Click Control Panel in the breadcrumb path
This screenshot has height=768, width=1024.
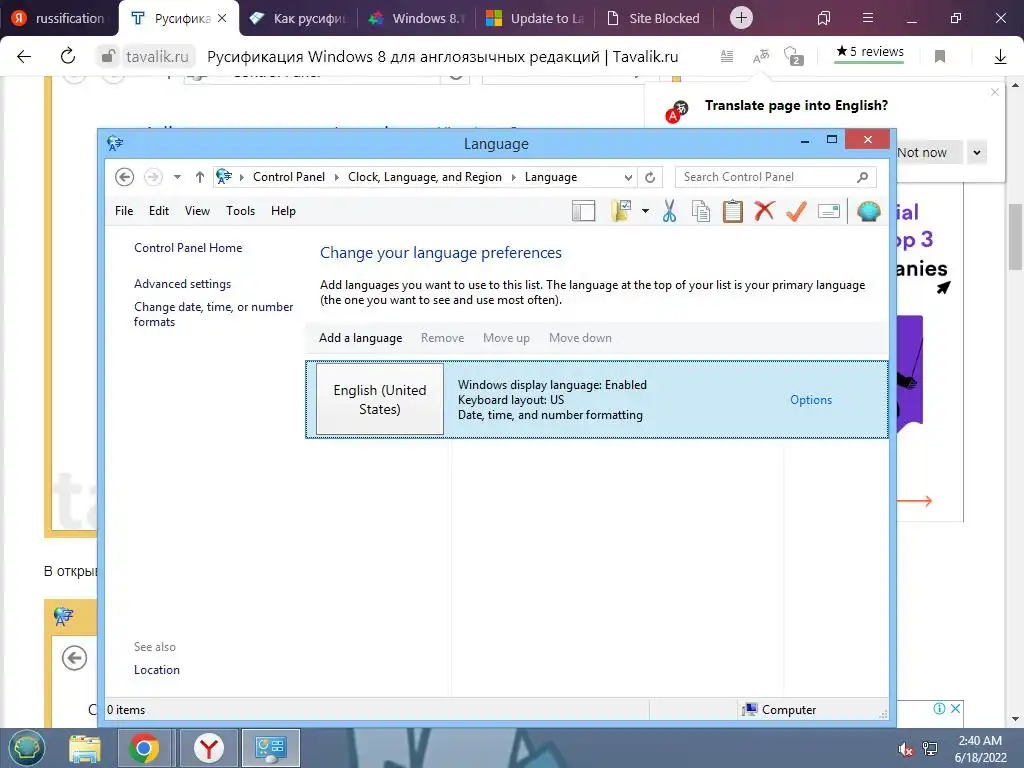tap(289, 177)
